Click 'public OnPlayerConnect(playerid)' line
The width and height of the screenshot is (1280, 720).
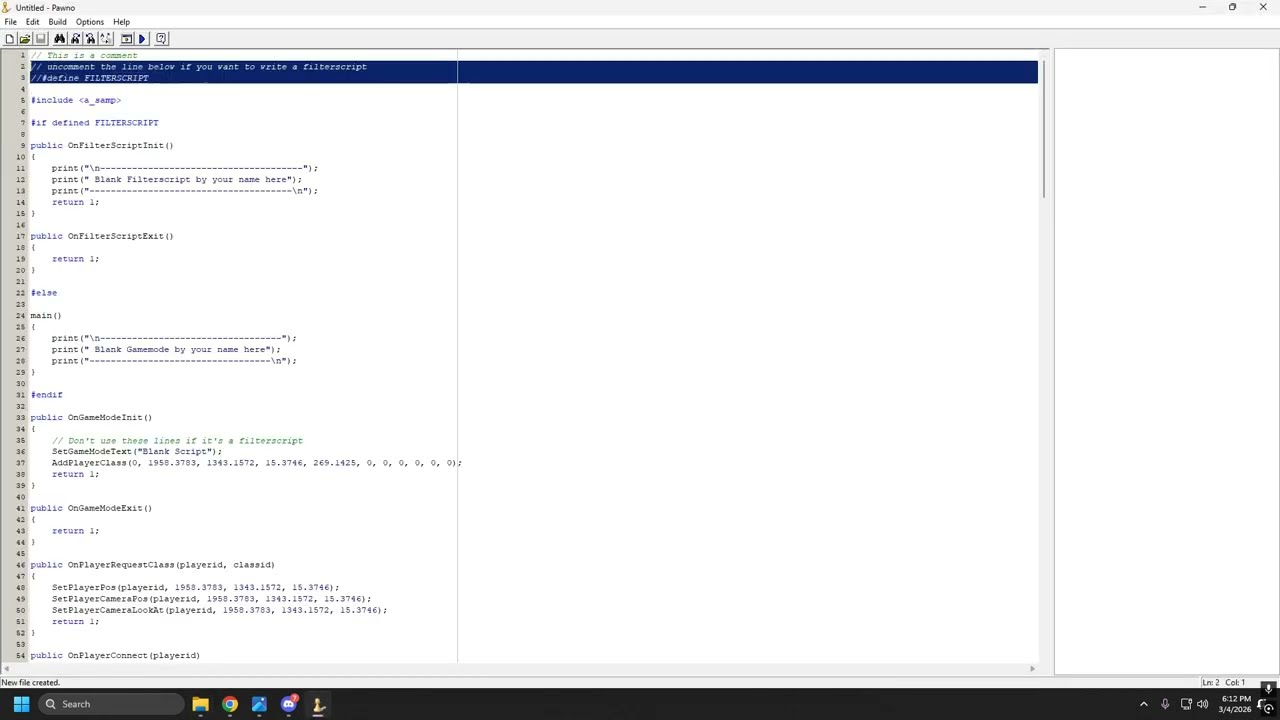click(x=115, y=656)
